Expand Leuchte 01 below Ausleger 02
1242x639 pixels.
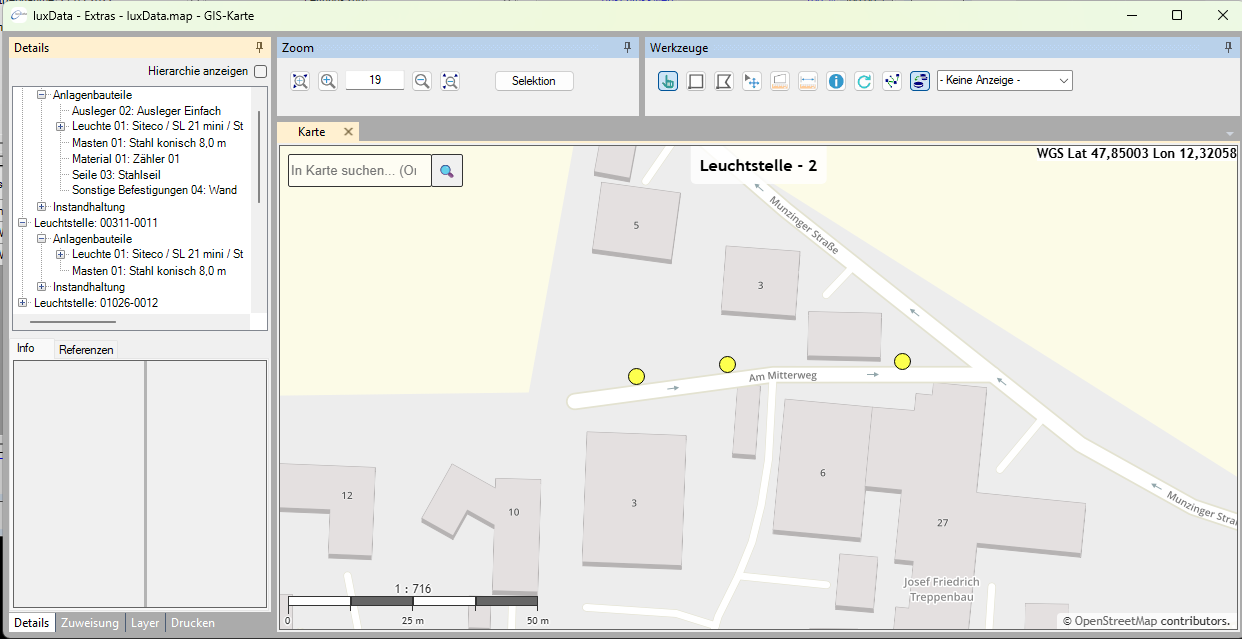point(61,127)
